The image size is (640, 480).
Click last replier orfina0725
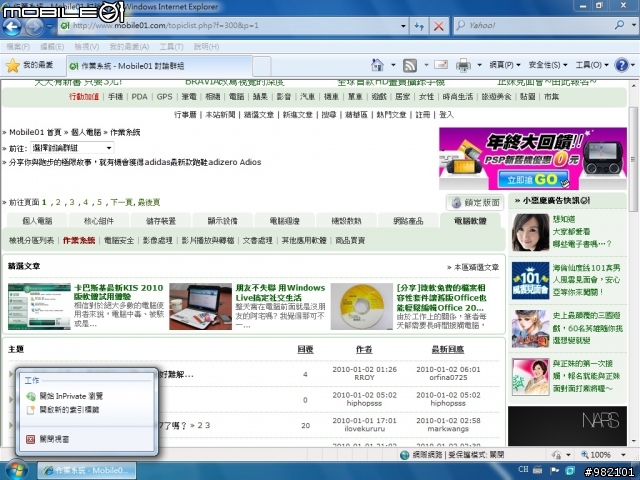448,378
